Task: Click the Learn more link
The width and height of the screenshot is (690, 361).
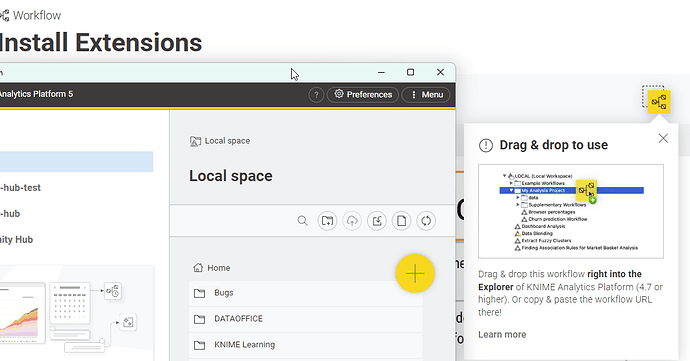Action: (502, 335)
